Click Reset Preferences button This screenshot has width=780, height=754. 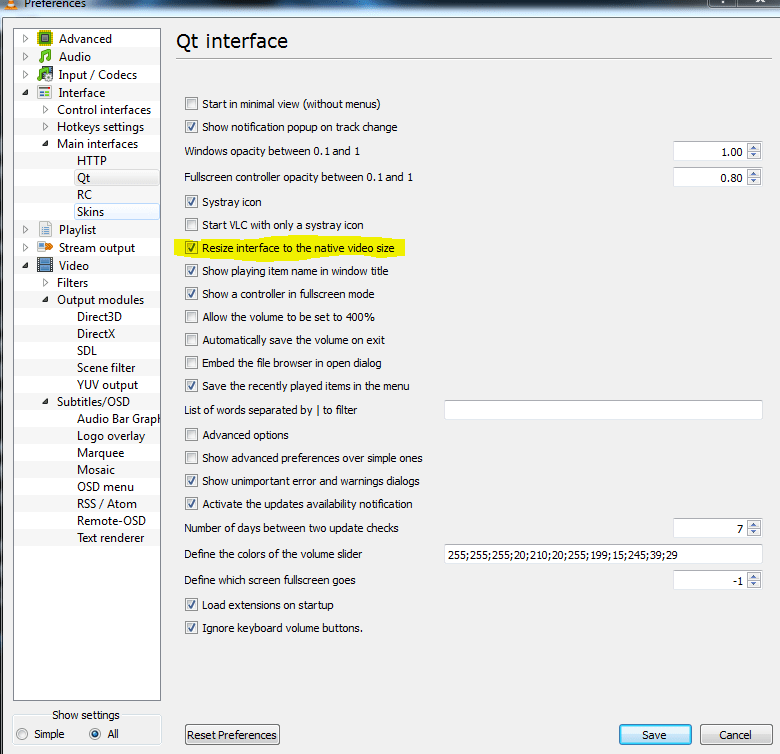tap(232, 735)
